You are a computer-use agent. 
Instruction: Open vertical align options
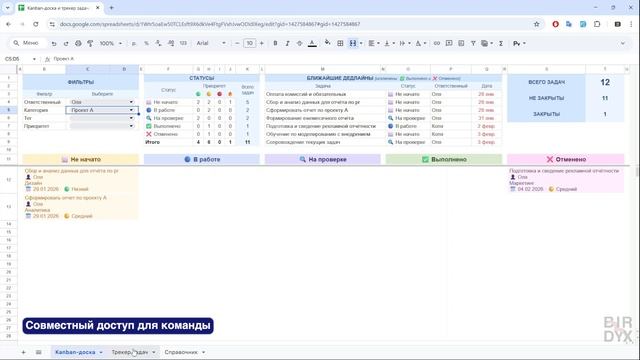389,43
